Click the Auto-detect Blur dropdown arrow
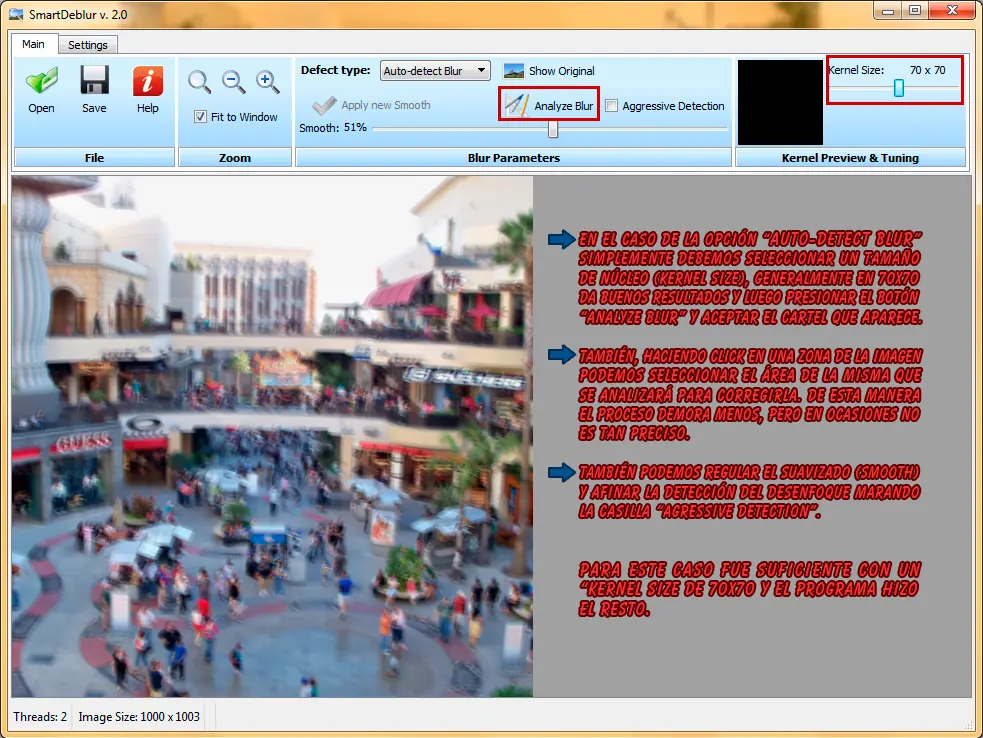Viewport: 983px width, 738px height. tap(481, 70)
